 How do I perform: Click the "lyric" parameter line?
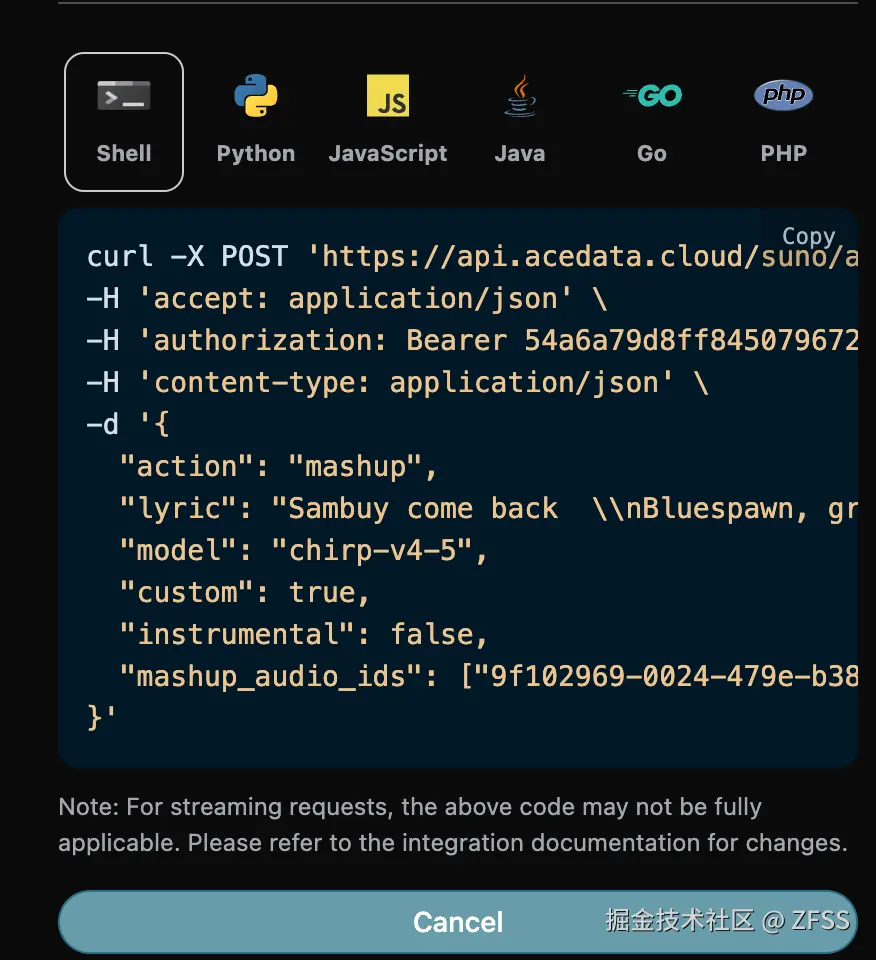489,509
